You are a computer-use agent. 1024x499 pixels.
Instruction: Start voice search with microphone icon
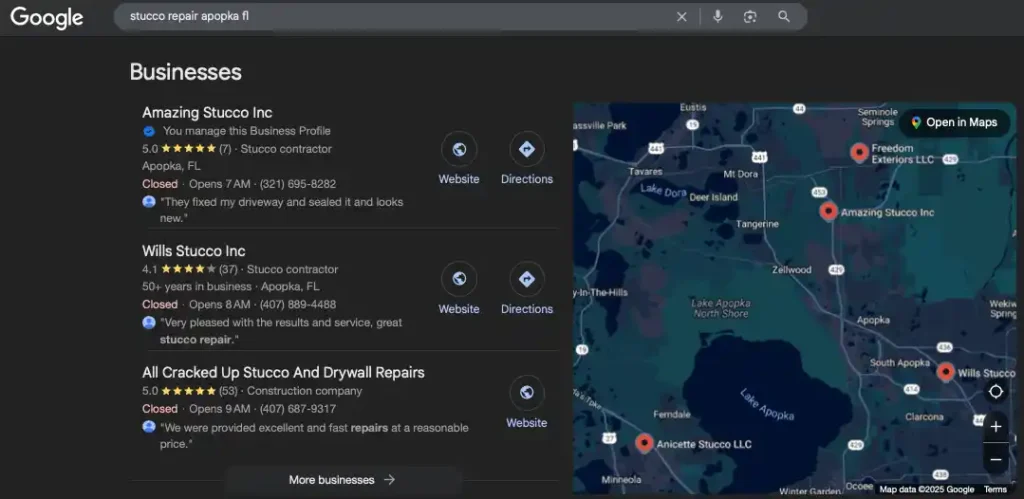pyautogui.click(x=718, y=17)
